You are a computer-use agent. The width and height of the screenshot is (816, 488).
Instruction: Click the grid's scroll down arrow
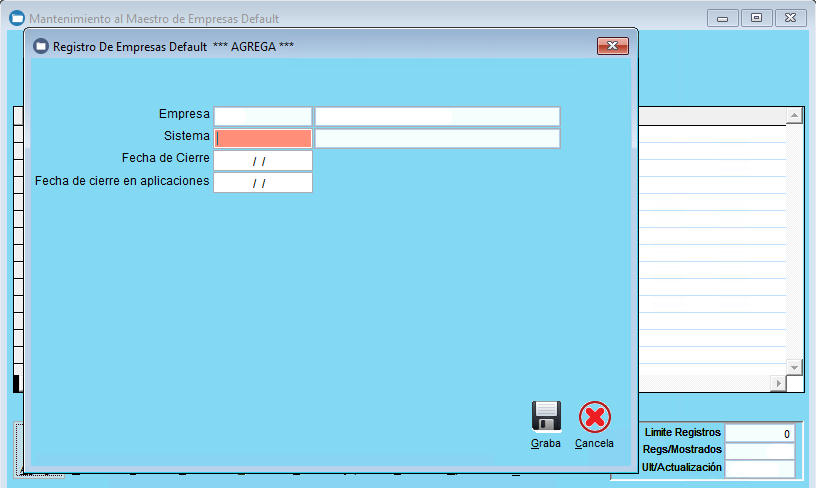coord(794,366)
